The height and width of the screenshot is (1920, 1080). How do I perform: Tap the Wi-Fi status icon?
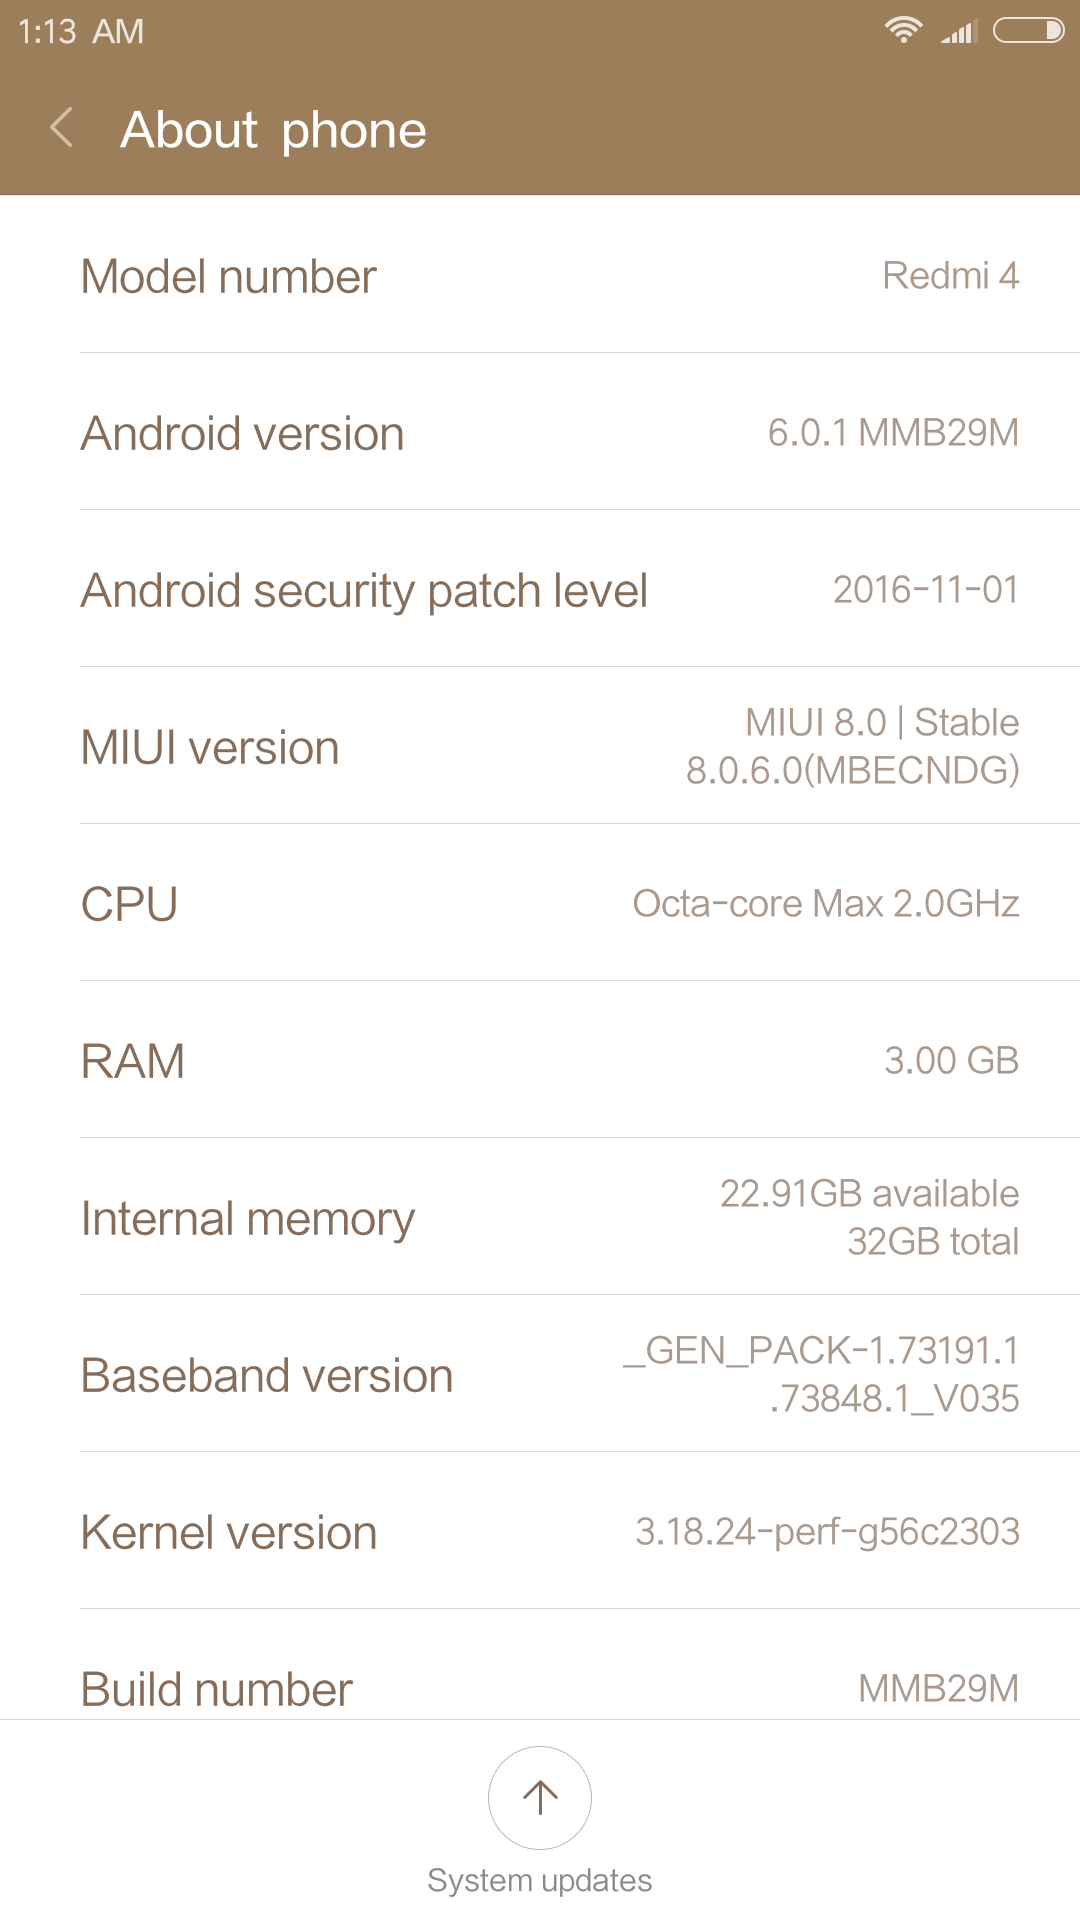(903, 31)
